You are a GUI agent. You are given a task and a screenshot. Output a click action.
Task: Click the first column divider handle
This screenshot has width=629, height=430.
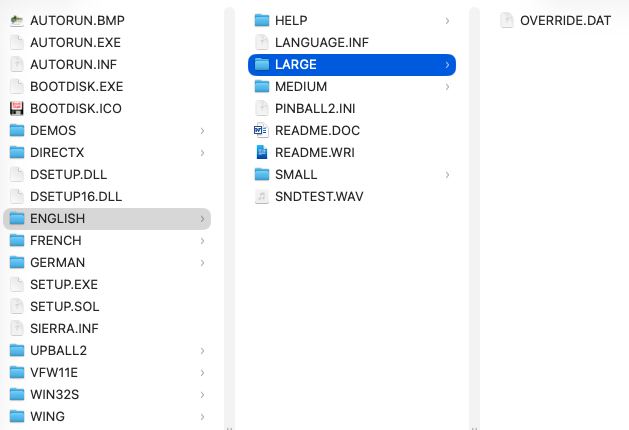point(229,428)
